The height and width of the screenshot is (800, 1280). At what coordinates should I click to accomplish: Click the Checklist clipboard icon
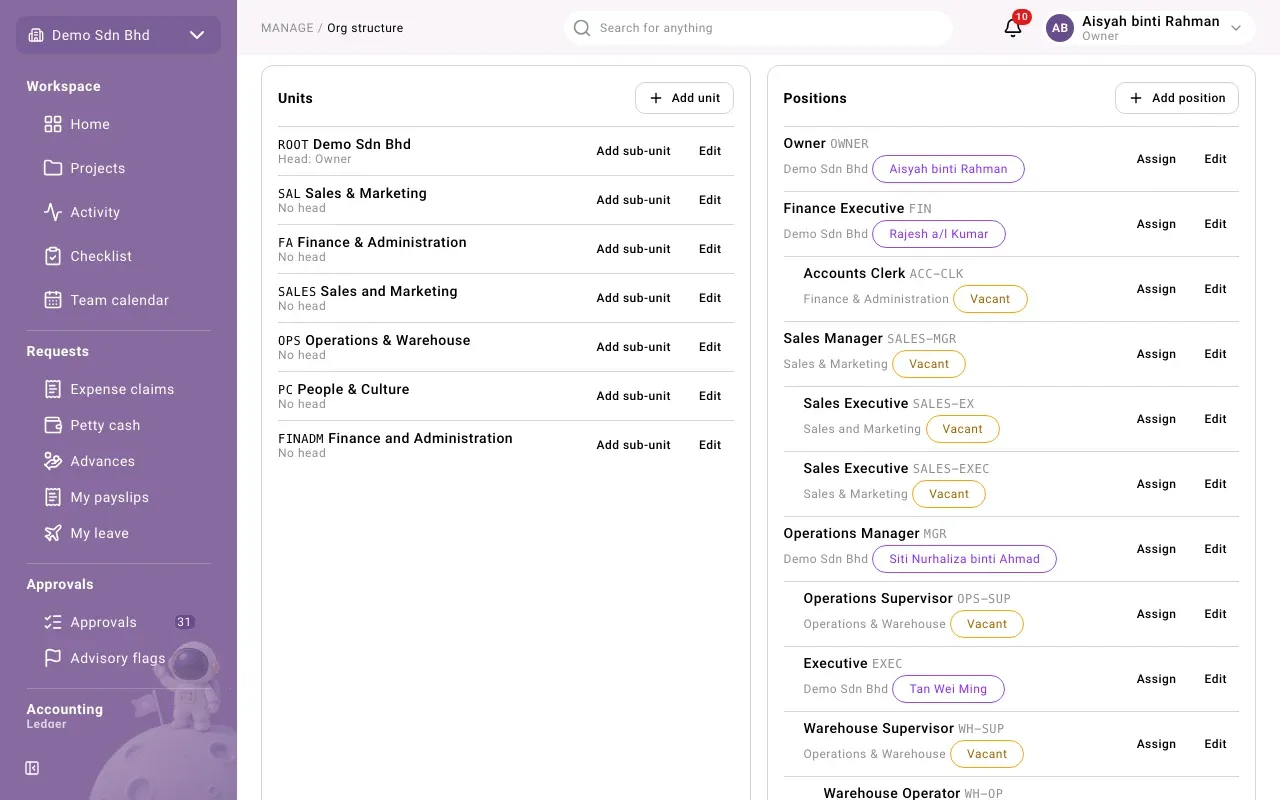pyautogui.click(x=53, y=256)
